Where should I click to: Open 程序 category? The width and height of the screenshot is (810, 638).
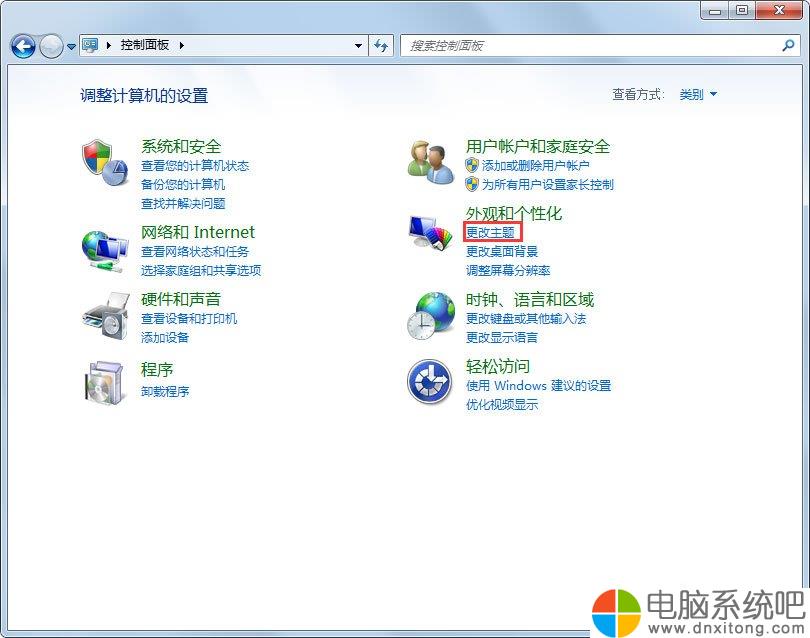click(157, 369)
